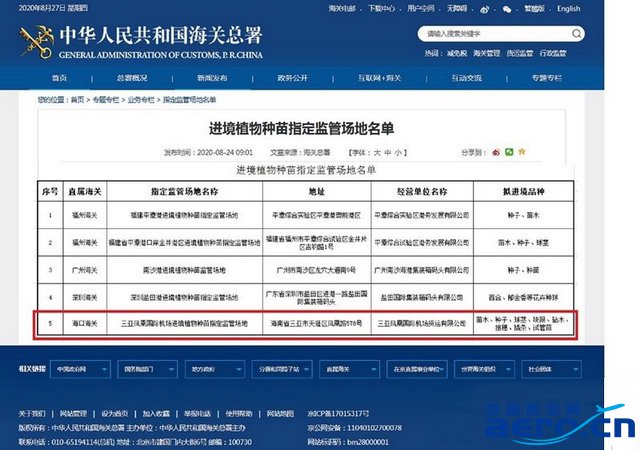Viewport: 640px width, 450px height.
Task: Click 业务专栏 in the breadcrumb
Action: 141,100
